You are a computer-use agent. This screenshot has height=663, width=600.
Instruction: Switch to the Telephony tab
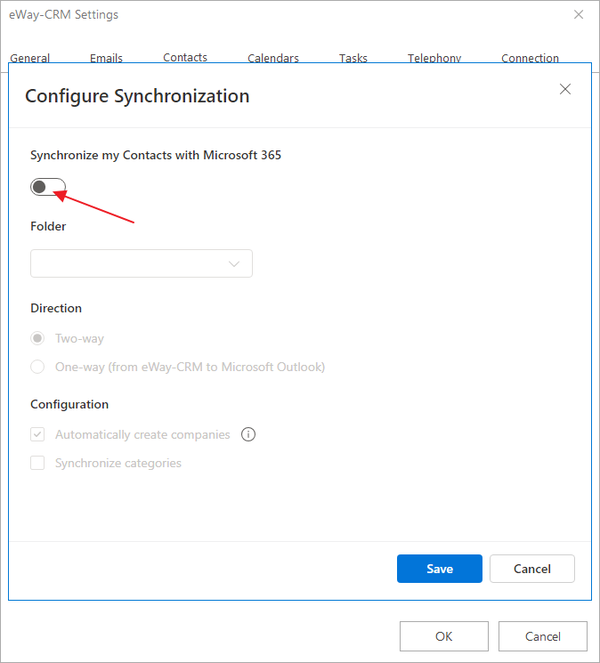pyautogui.click(x=434, y=58)
